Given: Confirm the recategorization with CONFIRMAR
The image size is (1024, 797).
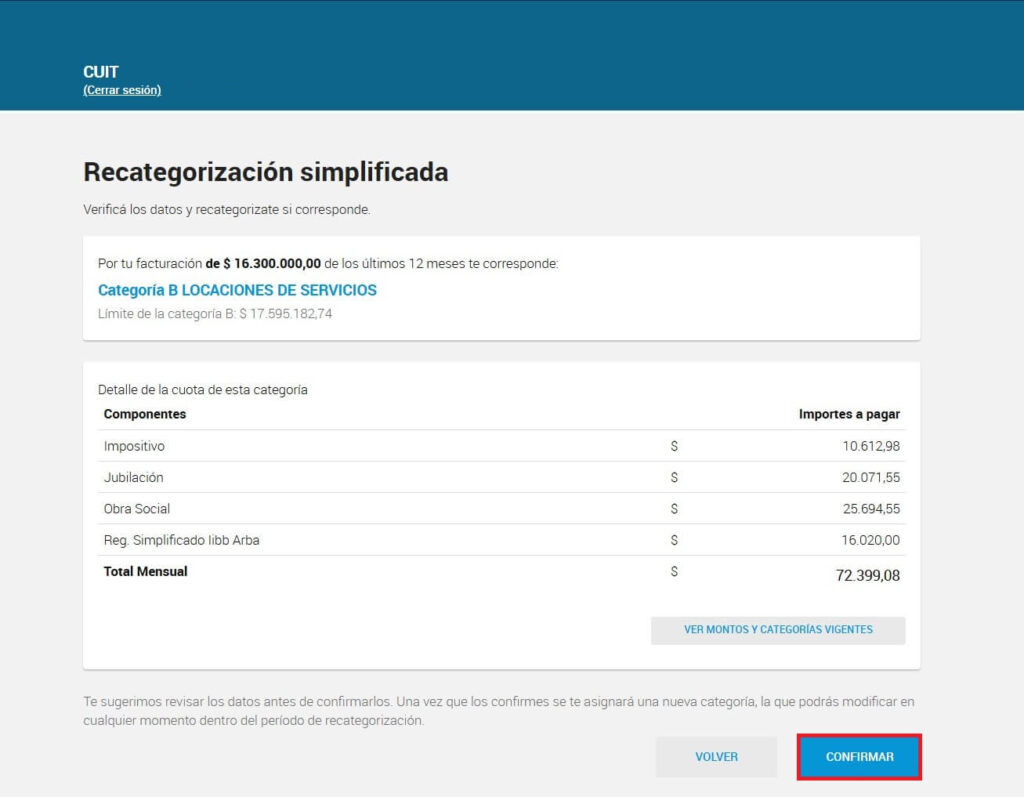Looking at the screenshot, I should coord(859,756).
